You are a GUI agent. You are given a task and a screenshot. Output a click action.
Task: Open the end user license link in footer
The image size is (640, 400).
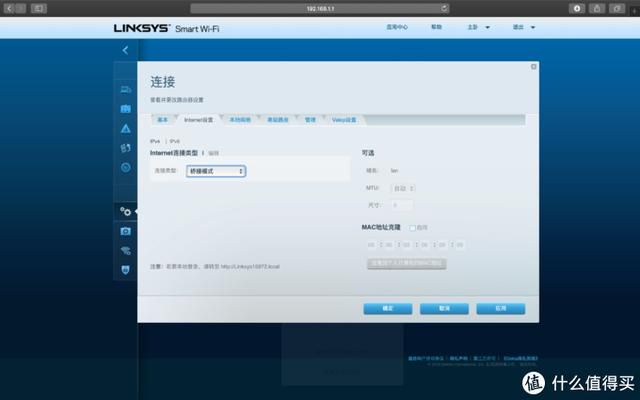coord(426,358)
